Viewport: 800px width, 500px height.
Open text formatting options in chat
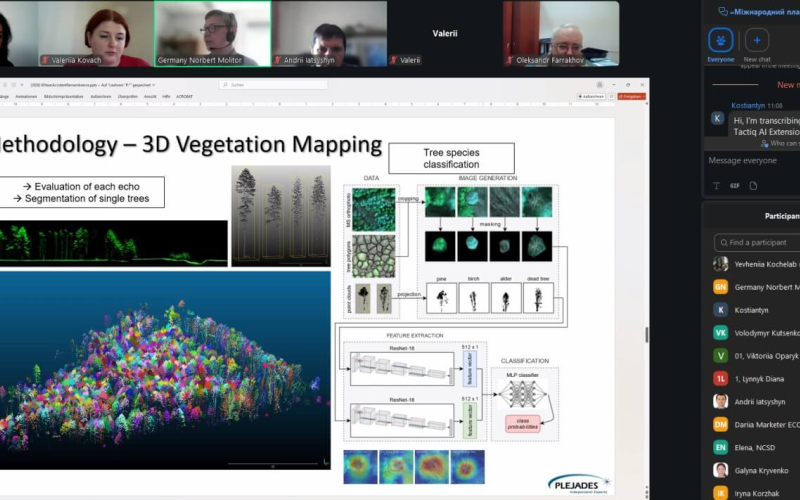click(716, 186)
